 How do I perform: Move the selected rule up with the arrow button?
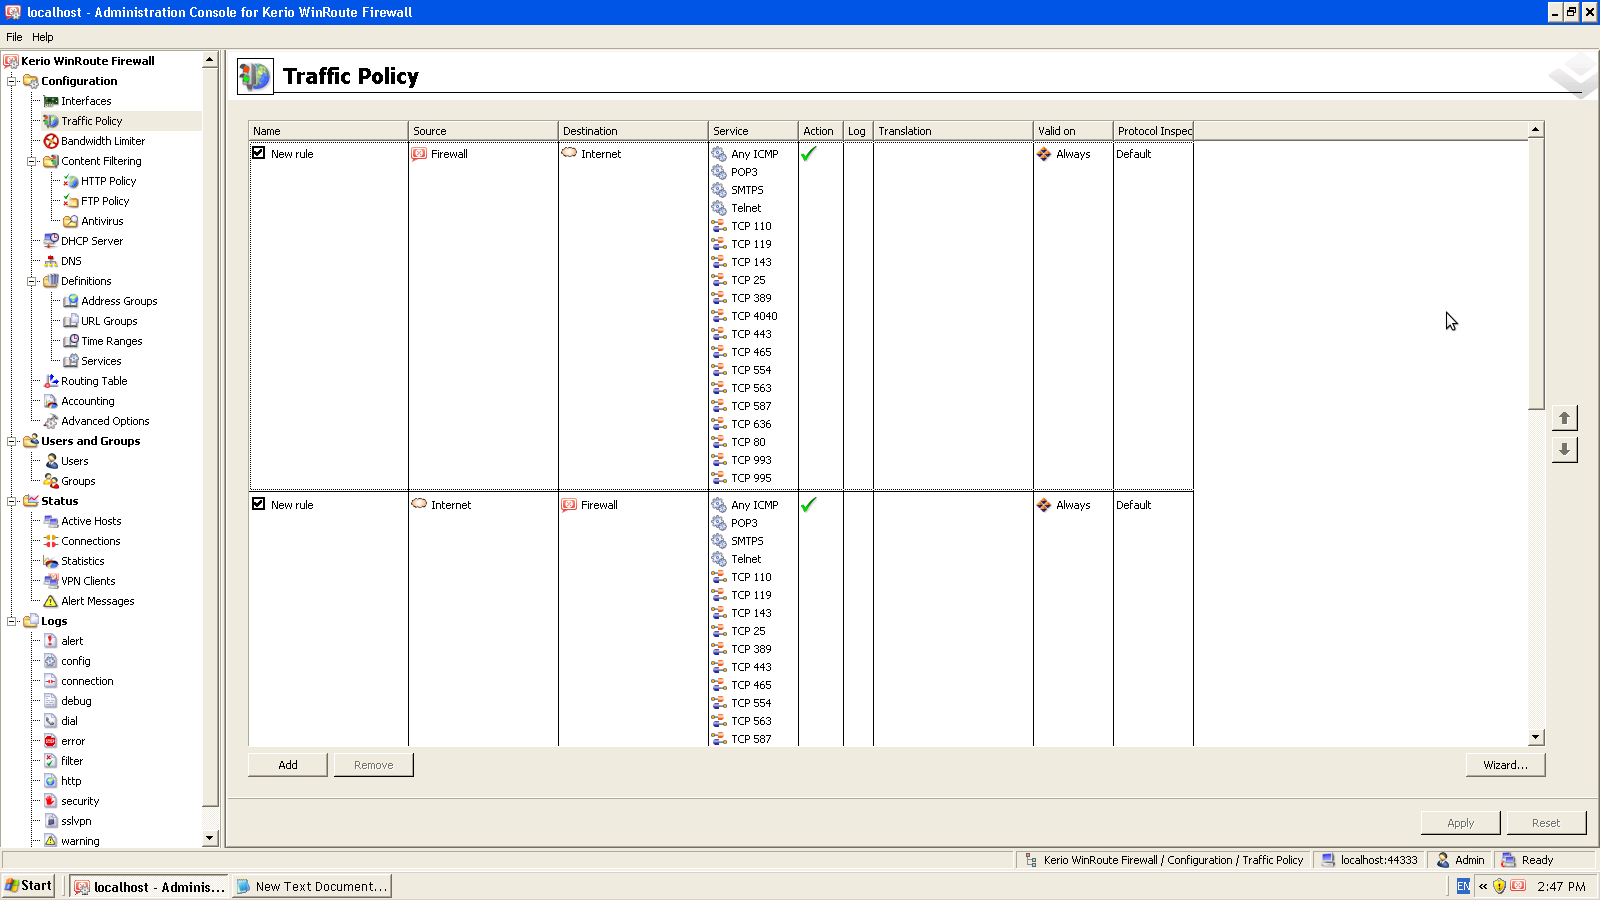1565,418
